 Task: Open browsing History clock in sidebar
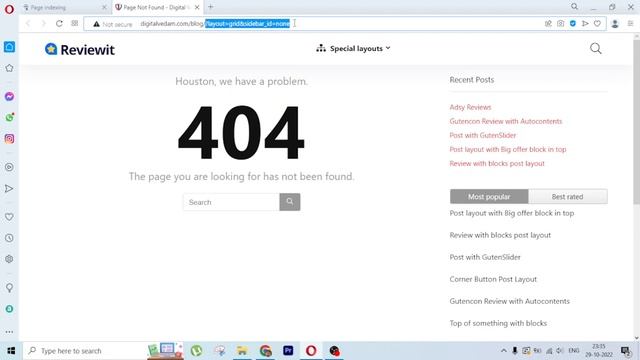(9, 238)
